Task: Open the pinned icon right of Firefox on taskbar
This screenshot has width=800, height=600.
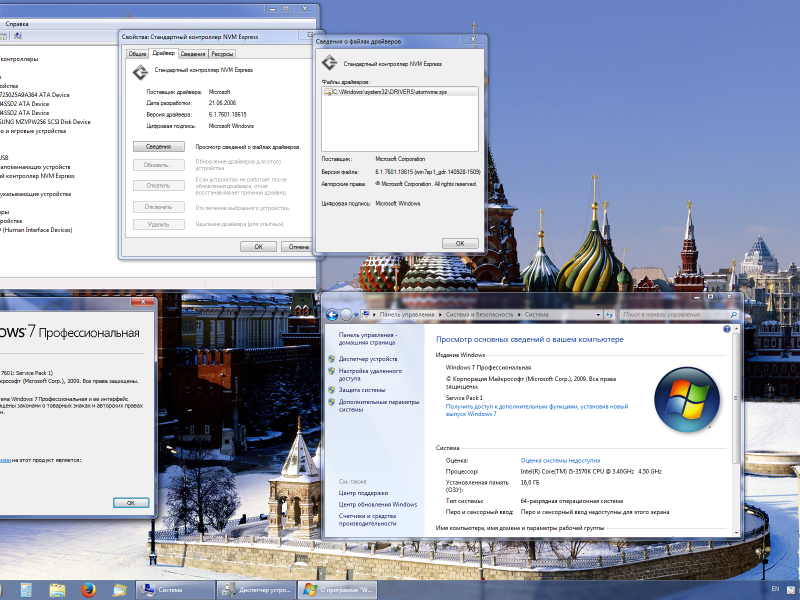Action: click(x=119, y=590)
